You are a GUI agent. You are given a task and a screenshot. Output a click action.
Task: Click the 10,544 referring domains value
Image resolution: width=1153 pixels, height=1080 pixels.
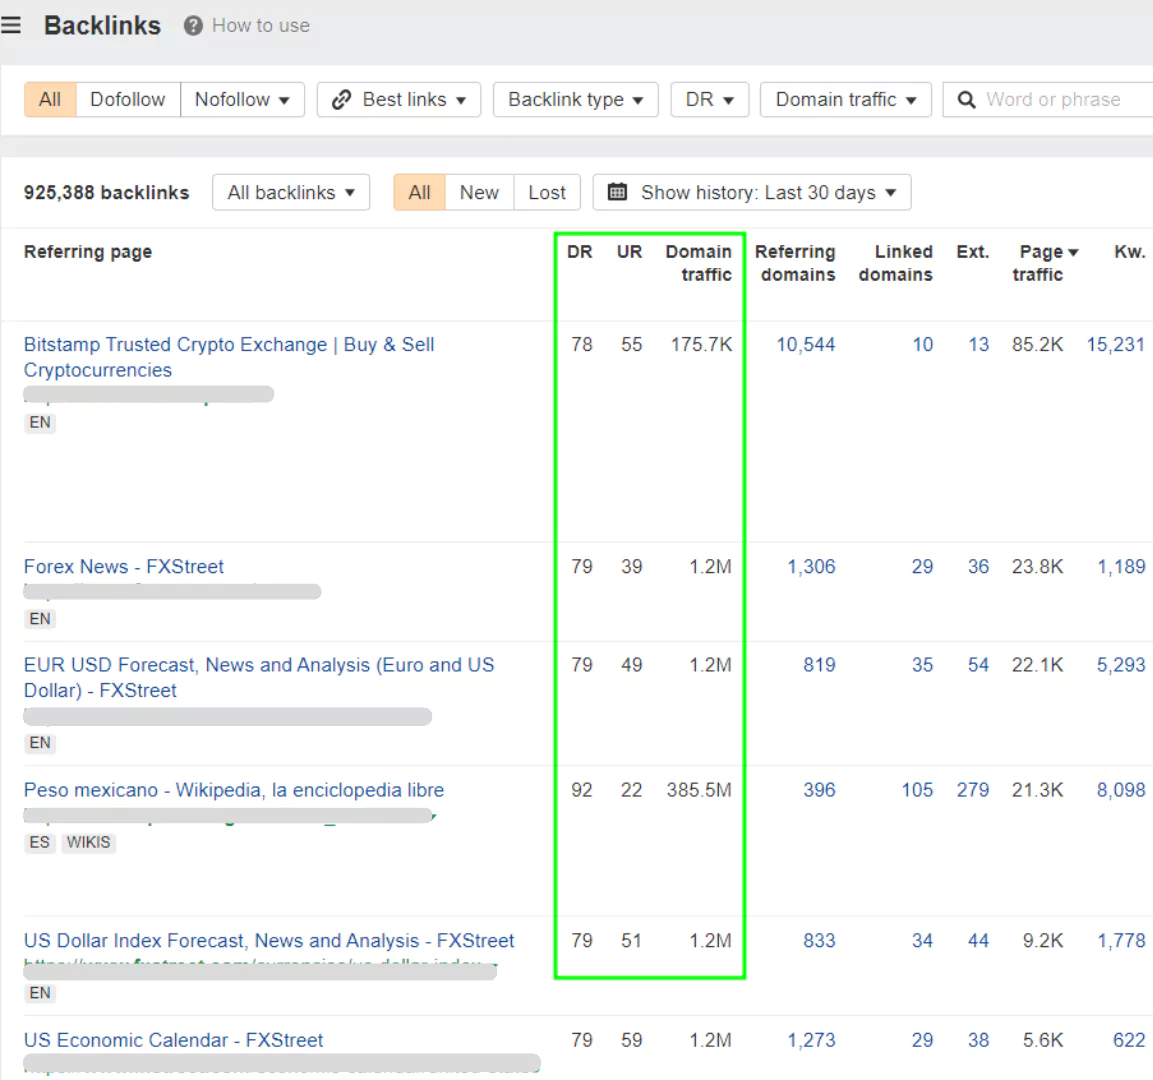pyautogui.click(x=805, y=345)
